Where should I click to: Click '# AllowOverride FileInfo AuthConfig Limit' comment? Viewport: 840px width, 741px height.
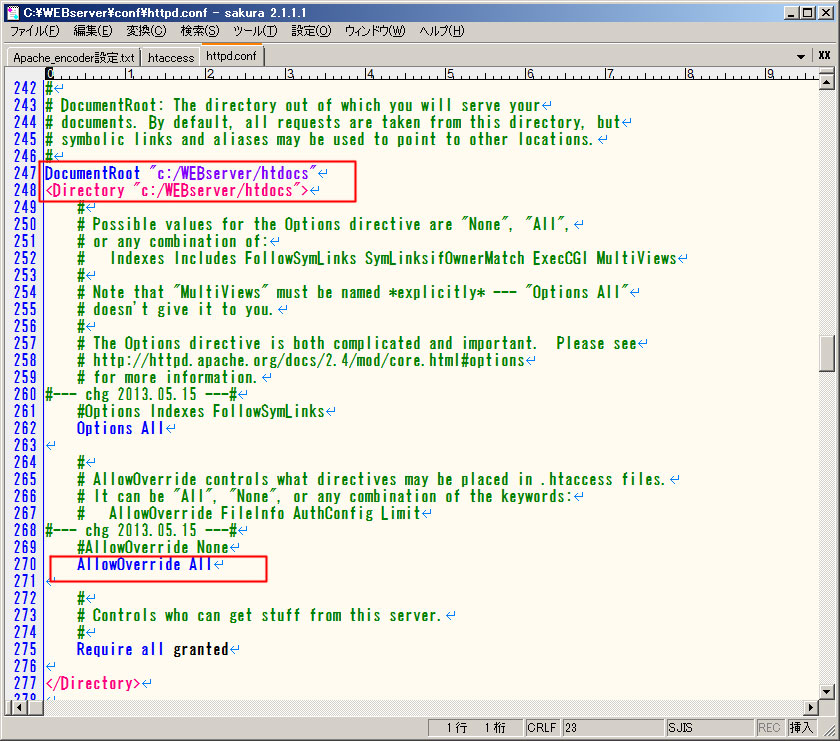click(249, 513)
